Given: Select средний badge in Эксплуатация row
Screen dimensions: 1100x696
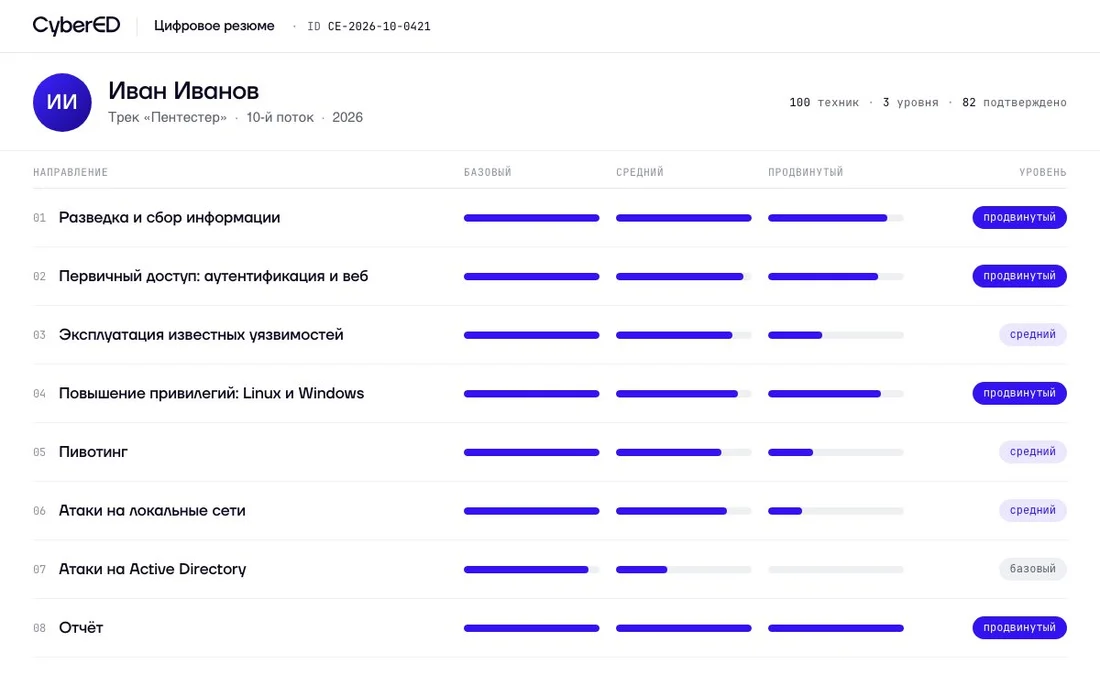Looking at the screenshot, I should [x=1033, y=335].
